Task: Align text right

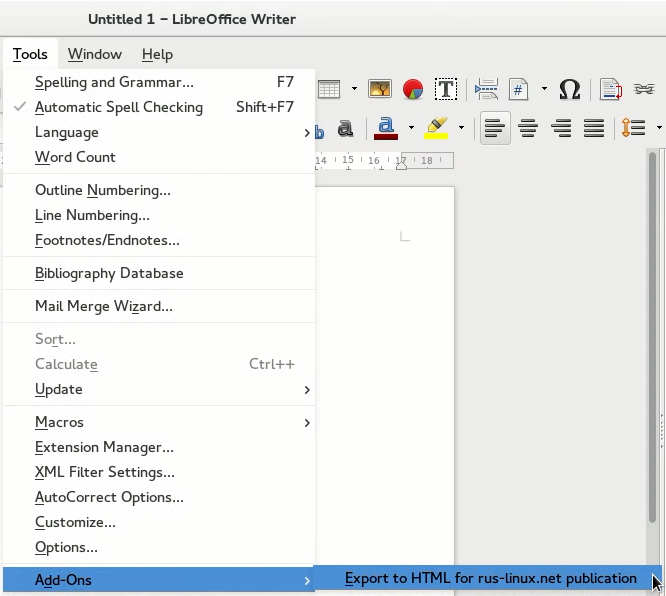Action: 561,128
